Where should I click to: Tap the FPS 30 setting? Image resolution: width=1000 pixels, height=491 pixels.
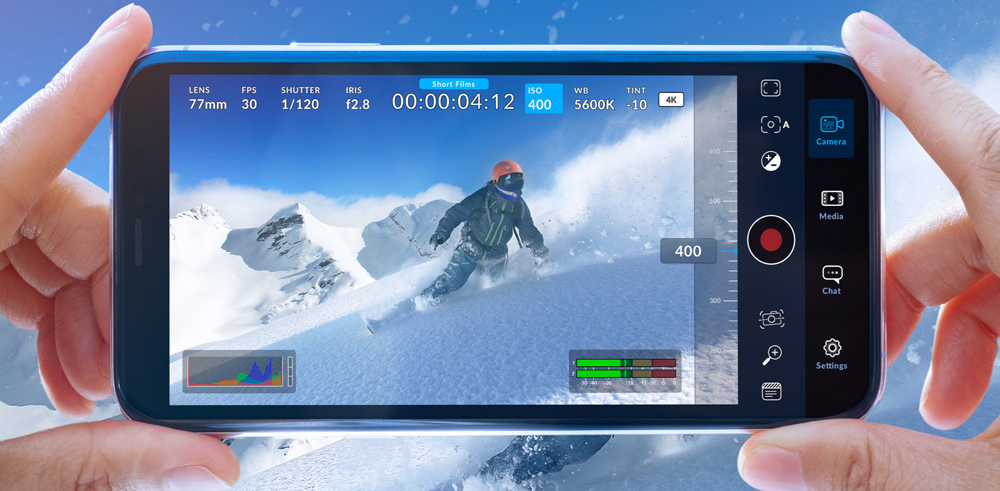pyautogui.click(x=249, y=98)
